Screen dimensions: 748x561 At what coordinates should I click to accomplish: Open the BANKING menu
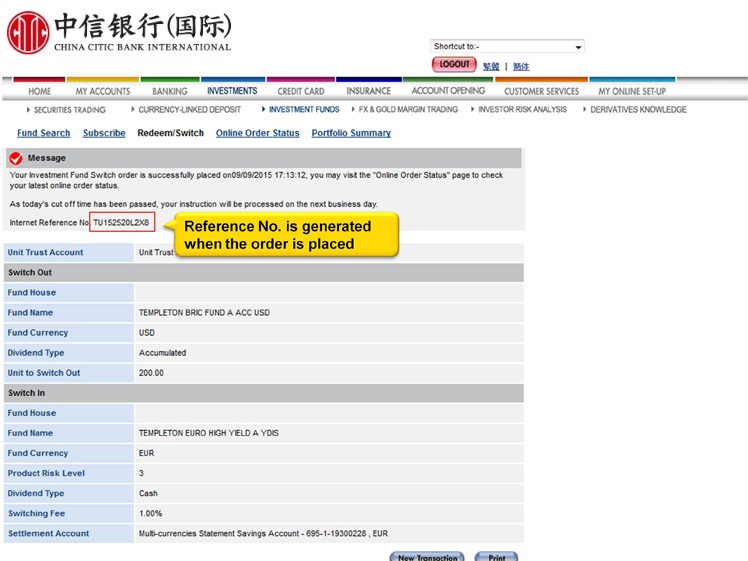(x=170, y=91)
